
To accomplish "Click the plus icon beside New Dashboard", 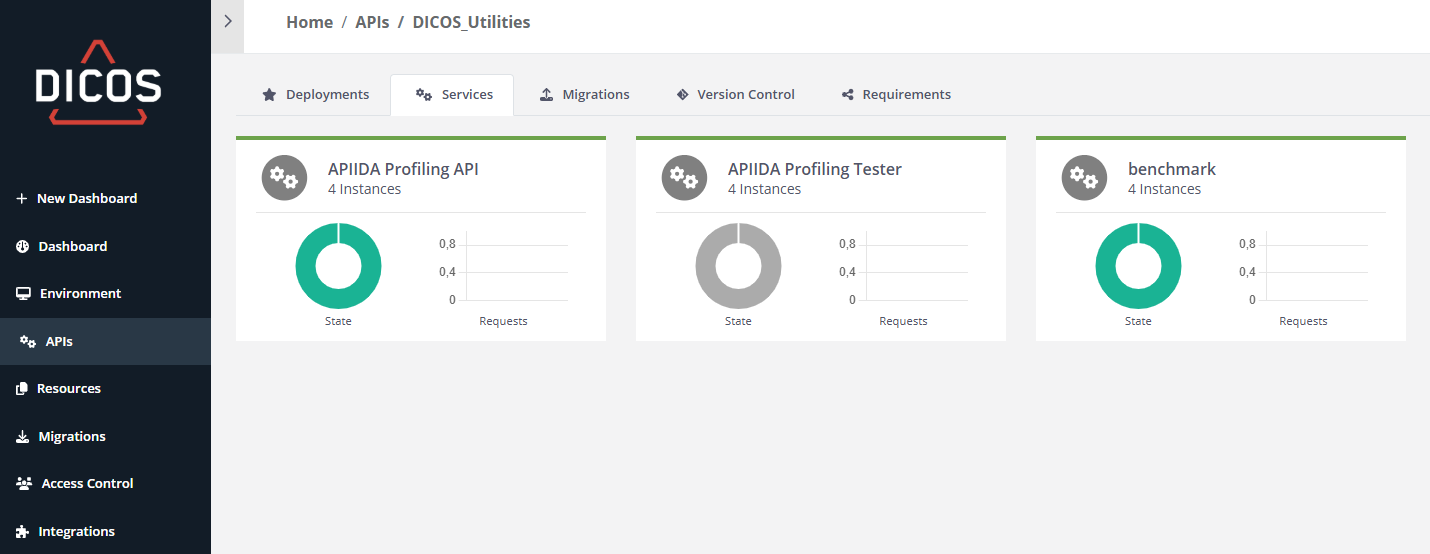I will [x=22, y=199].
